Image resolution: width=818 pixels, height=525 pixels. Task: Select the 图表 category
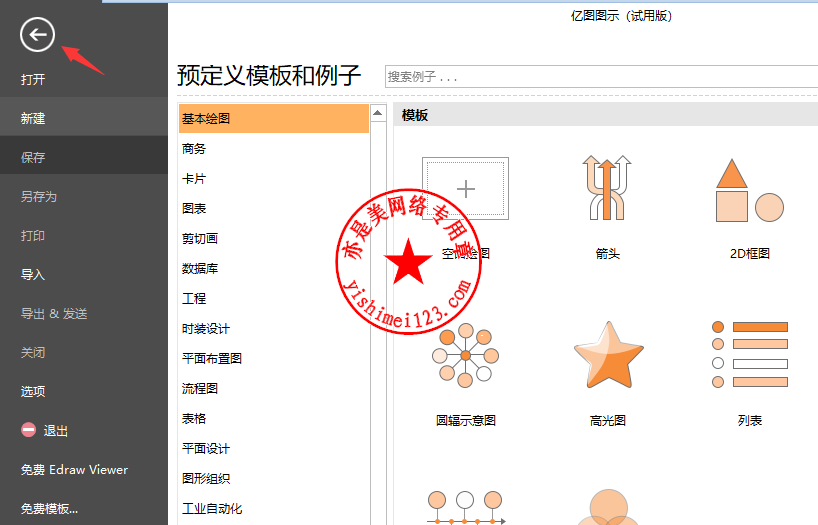pos(194,209)
